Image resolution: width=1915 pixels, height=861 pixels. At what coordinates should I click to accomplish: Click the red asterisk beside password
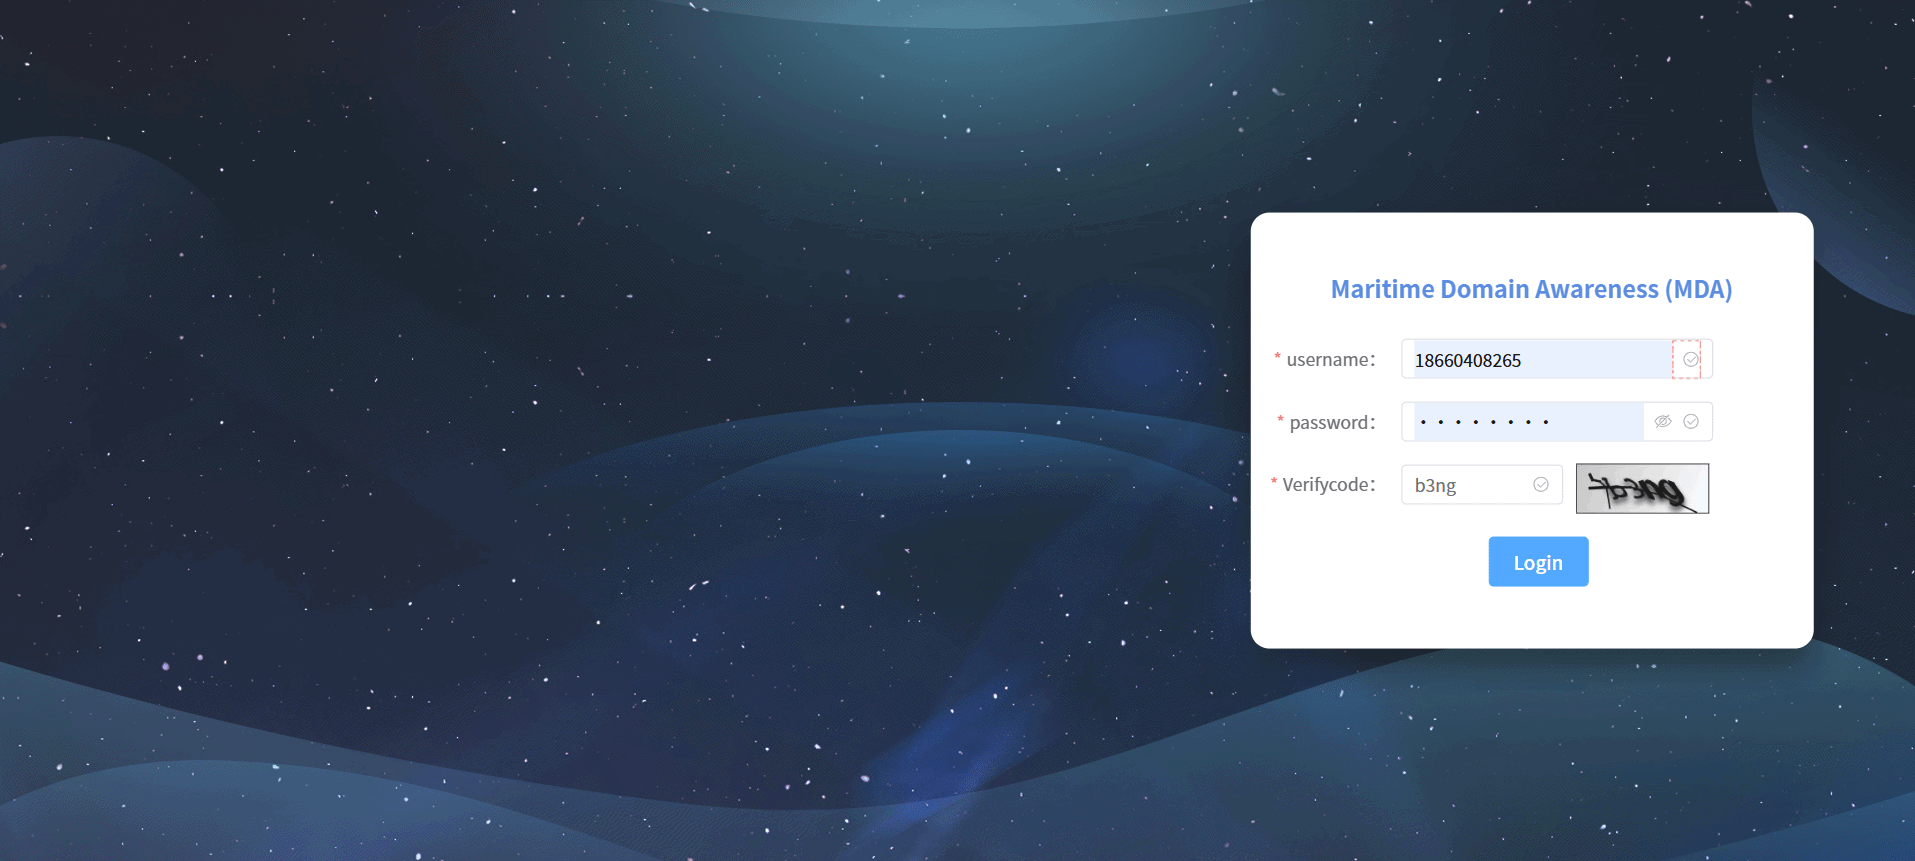(1280, 420)
